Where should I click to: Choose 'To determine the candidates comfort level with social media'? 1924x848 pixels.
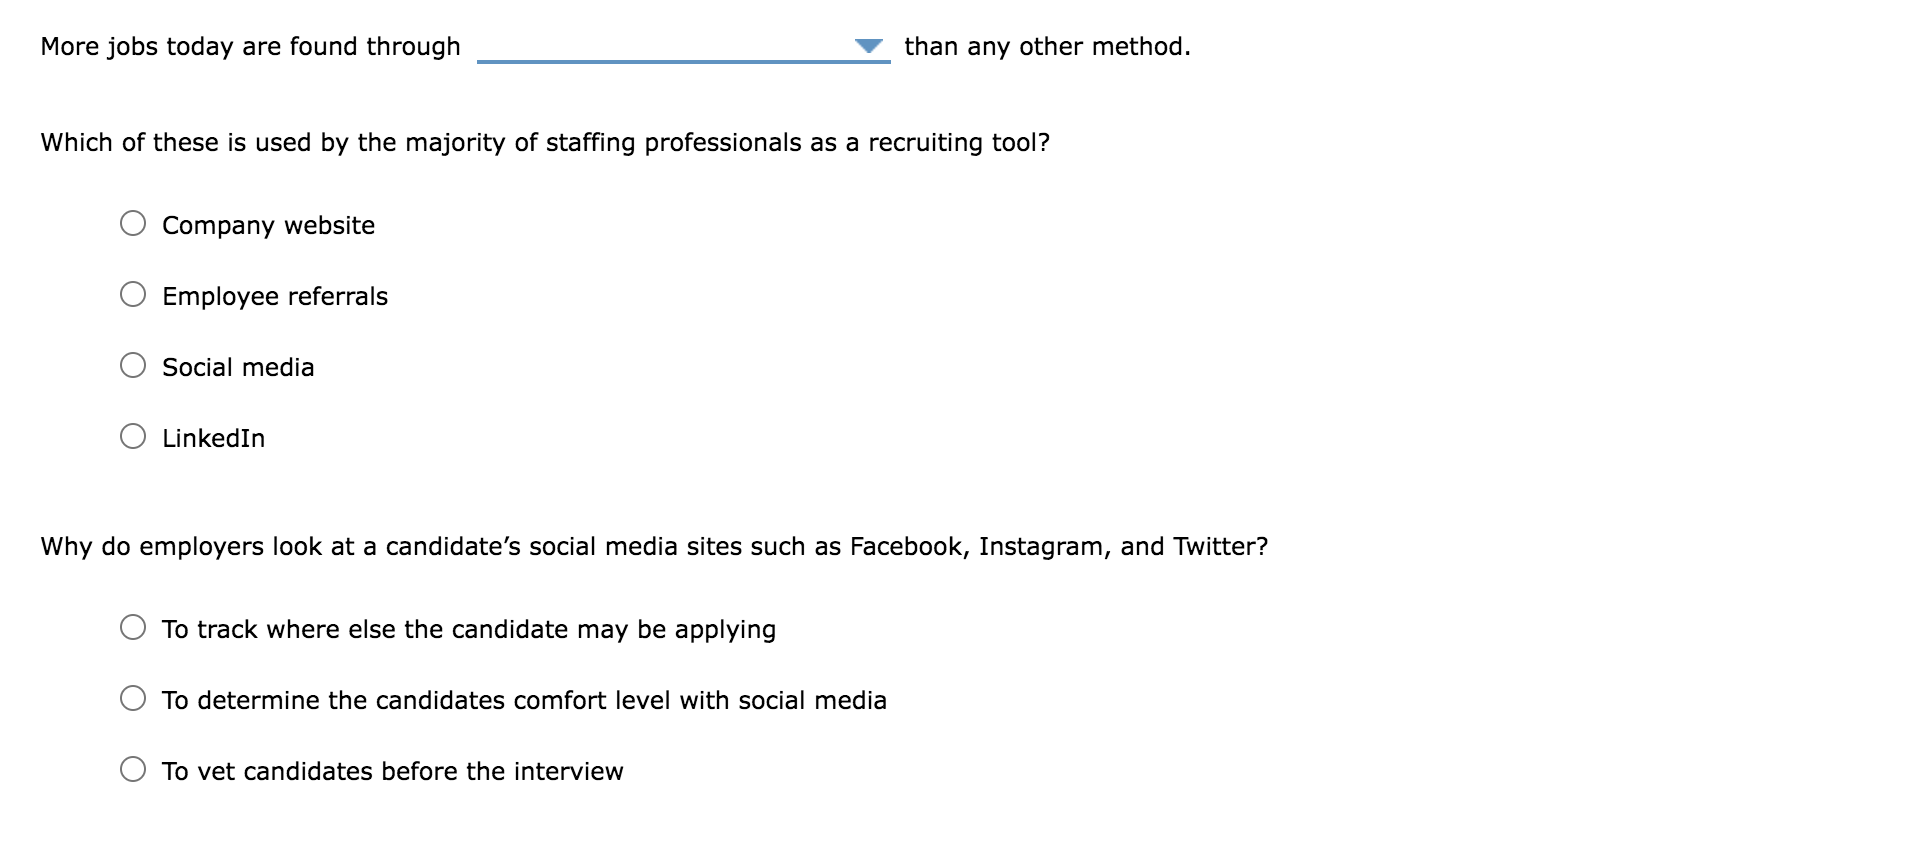(x=133, y=697)
